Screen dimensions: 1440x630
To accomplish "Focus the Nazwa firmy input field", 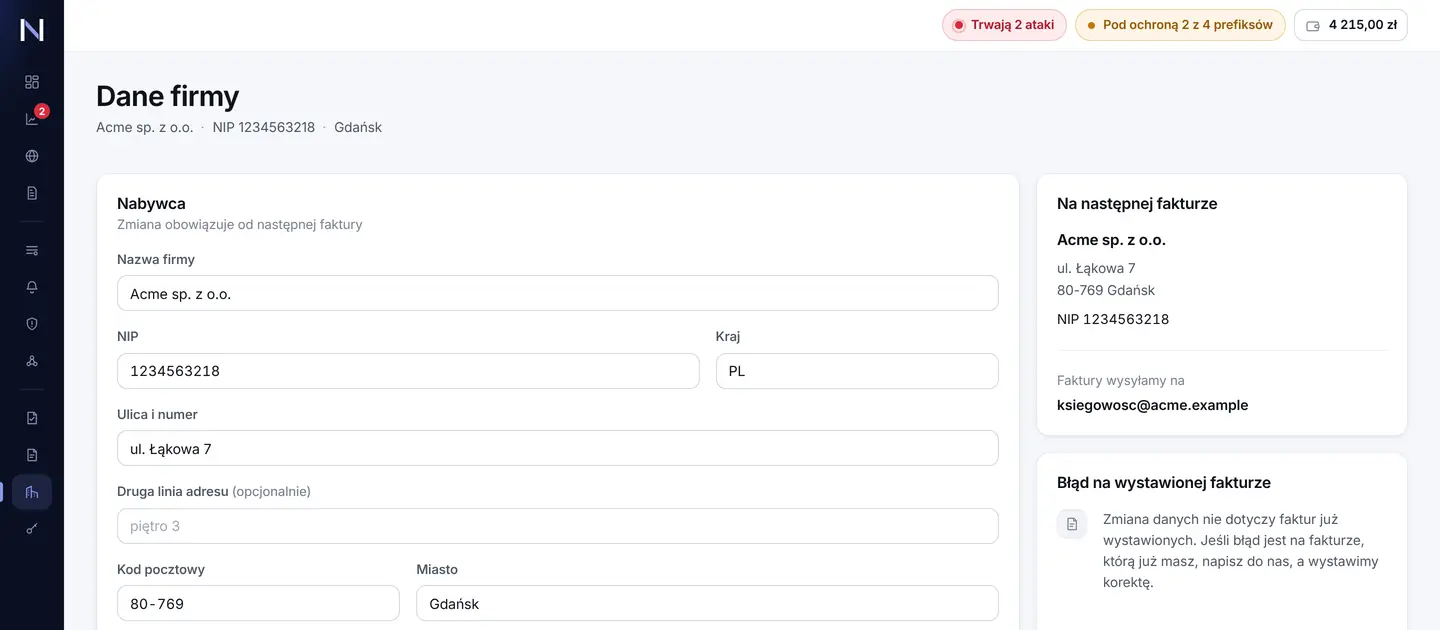I will coord(558,293).
